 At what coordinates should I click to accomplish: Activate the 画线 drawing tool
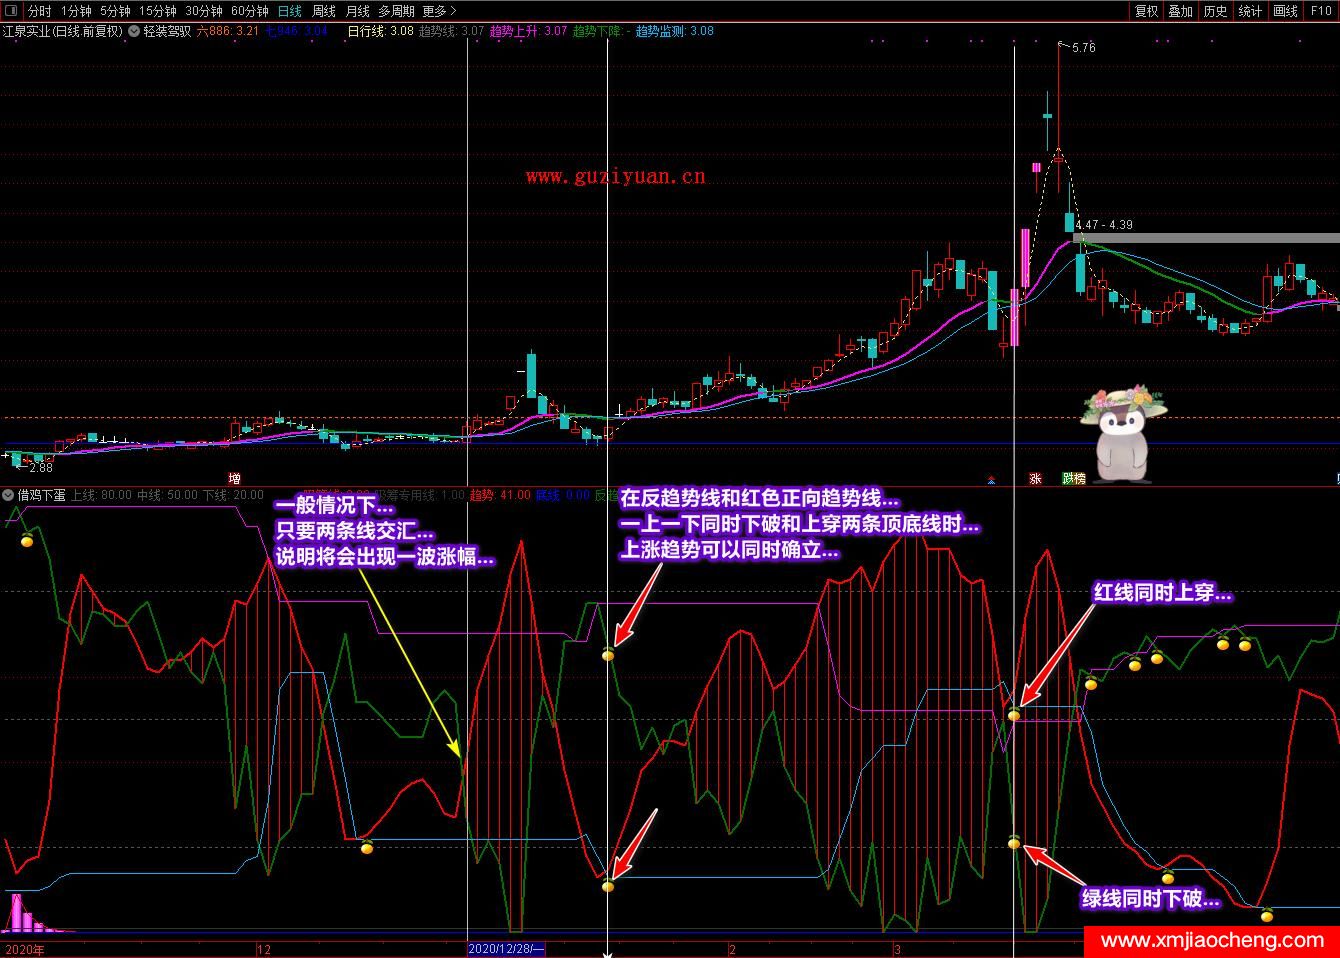tap(1285, 11)
